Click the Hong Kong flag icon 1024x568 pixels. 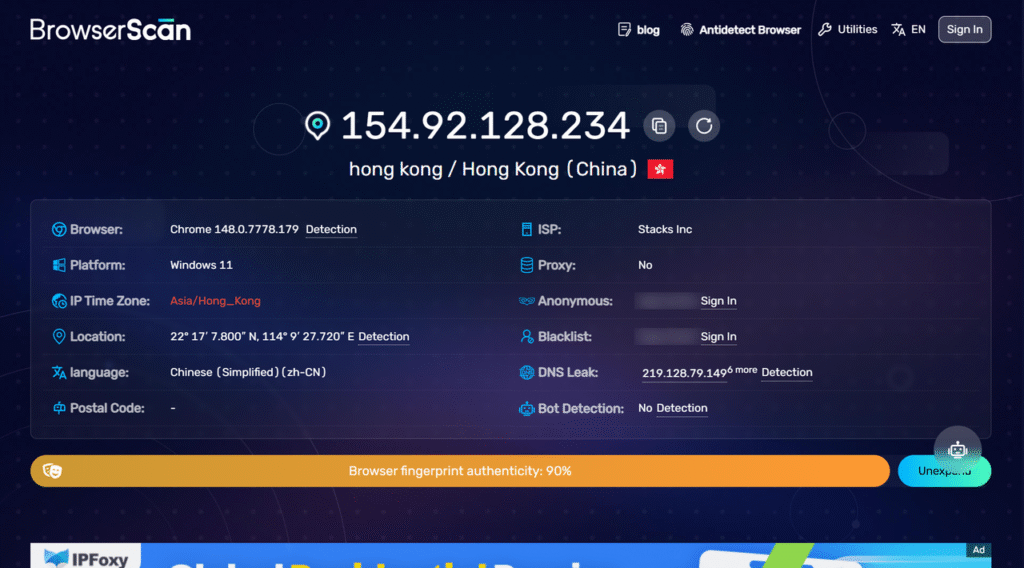(660, 169)
